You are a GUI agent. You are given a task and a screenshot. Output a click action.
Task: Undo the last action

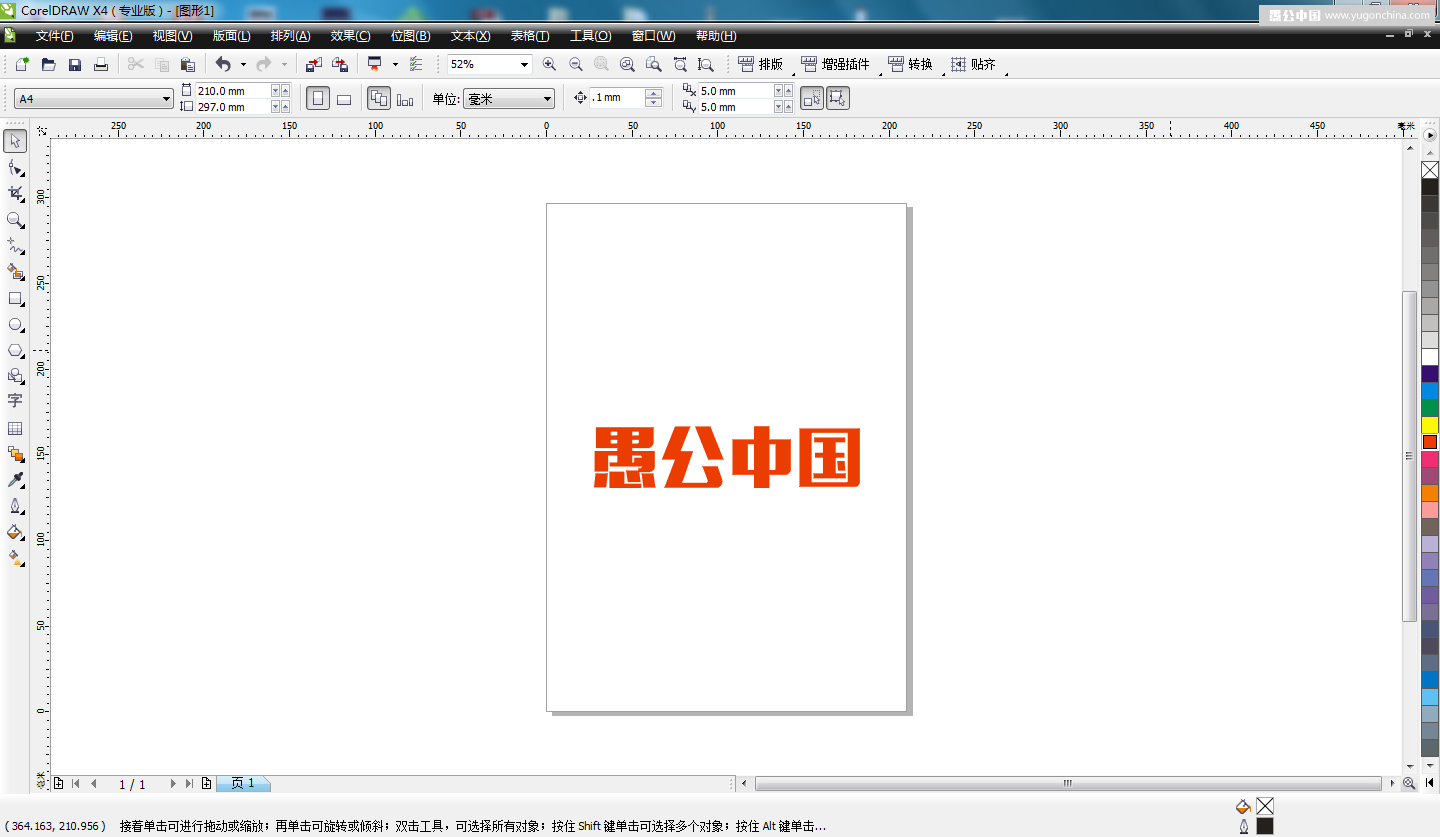[223, 64]
